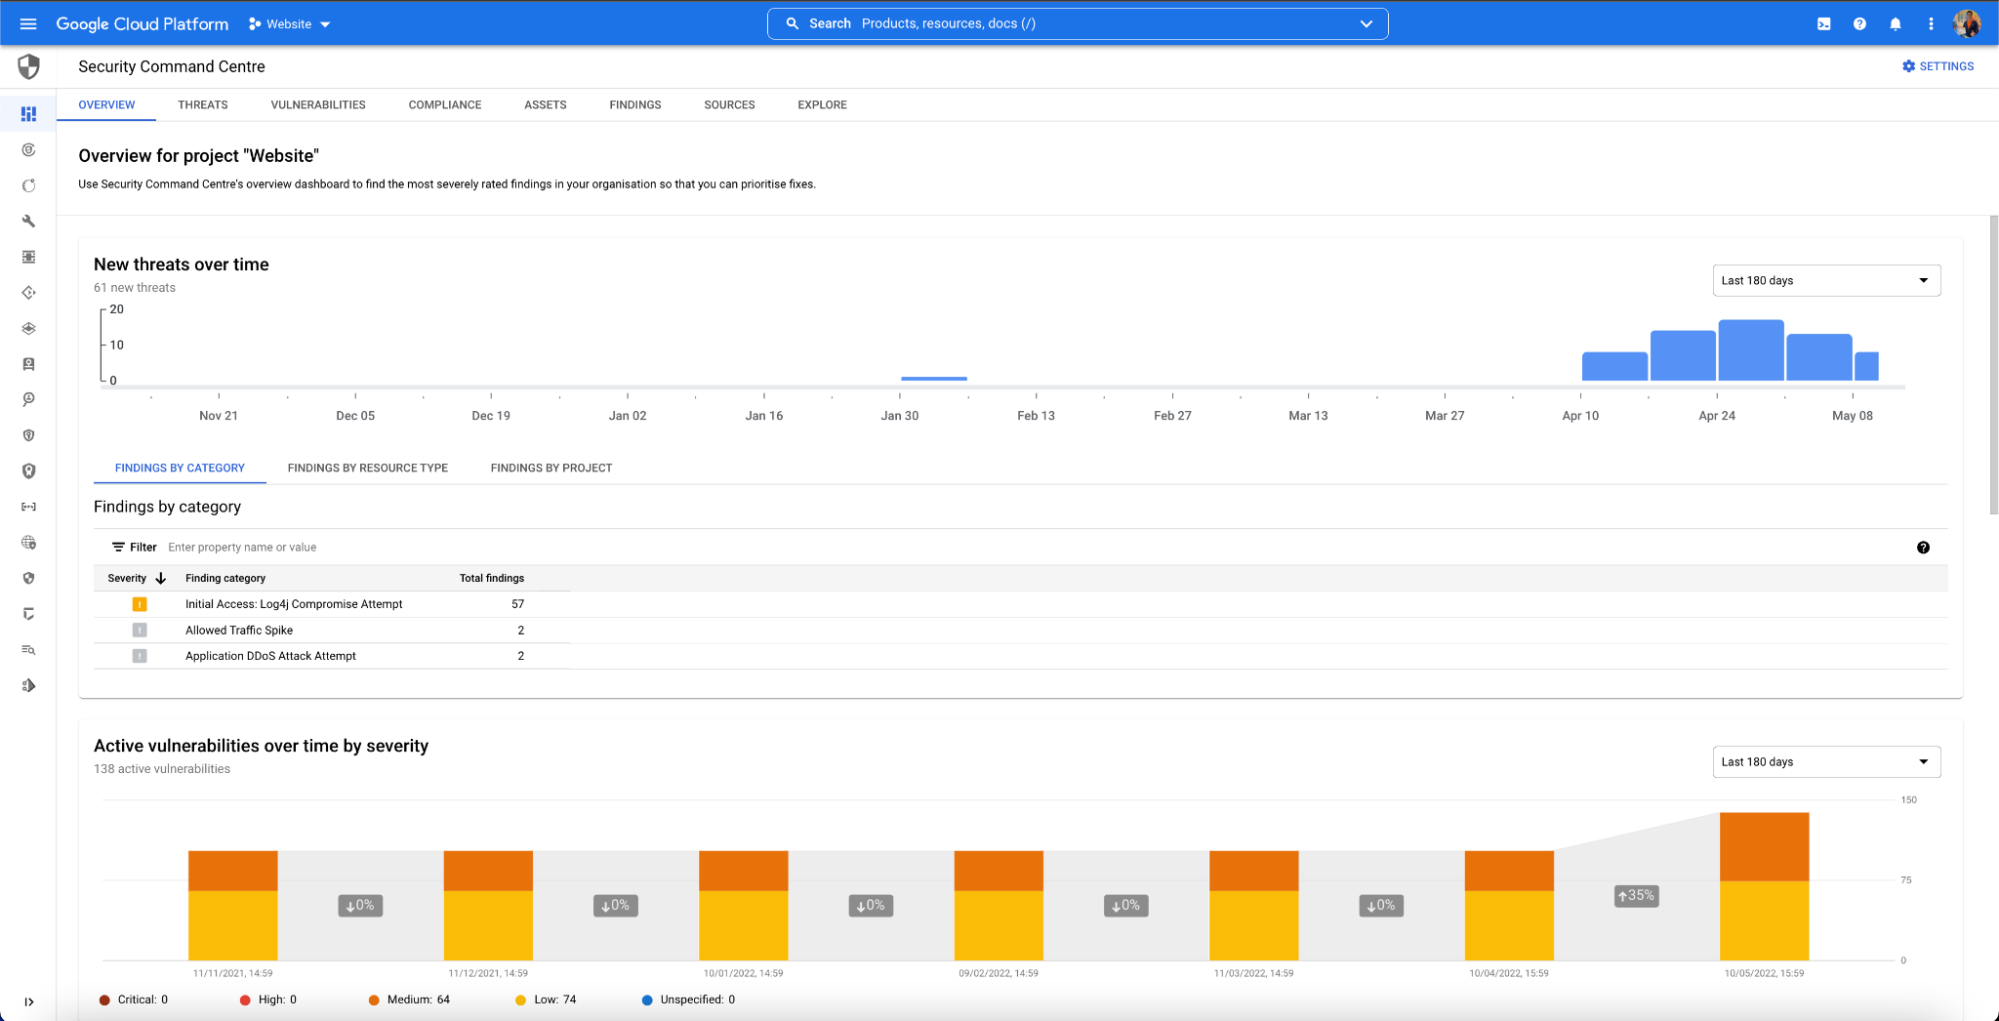The image size is (1999, 1021).
Task: Open the three-dot more options menu
Action: click(1931, 24)
